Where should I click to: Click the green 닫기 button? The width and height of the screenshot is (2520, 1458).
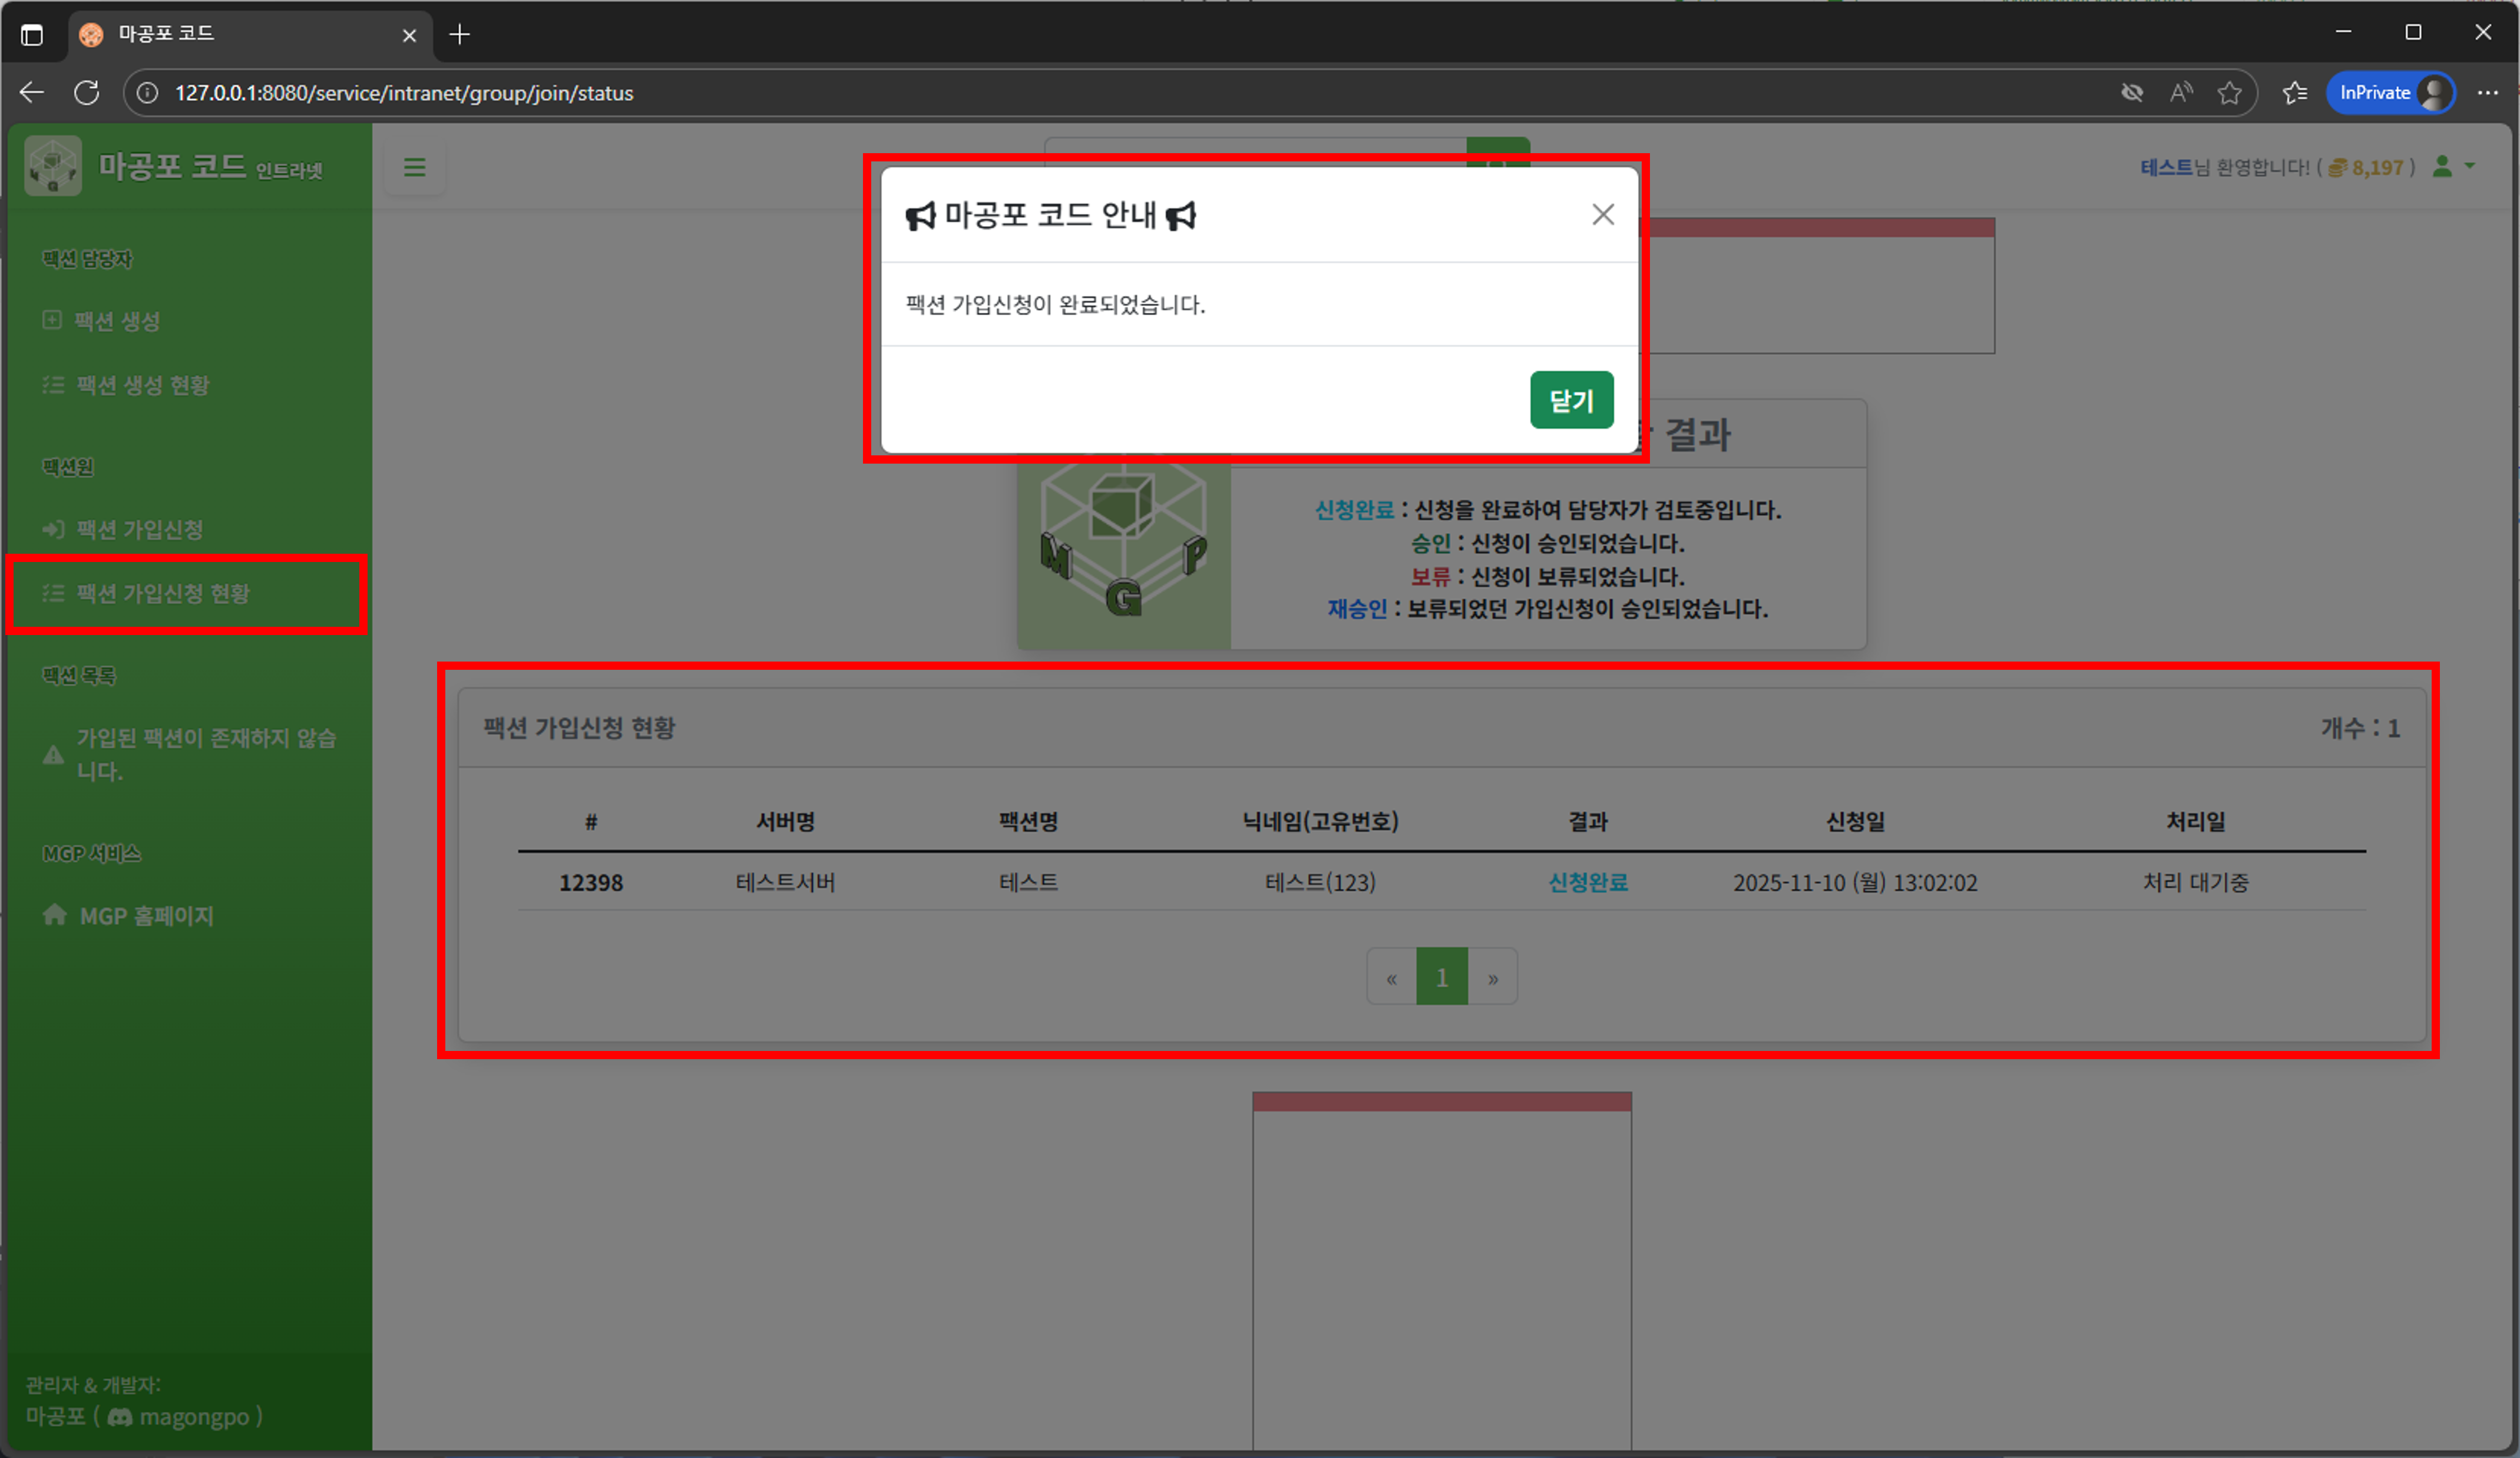1570,400
